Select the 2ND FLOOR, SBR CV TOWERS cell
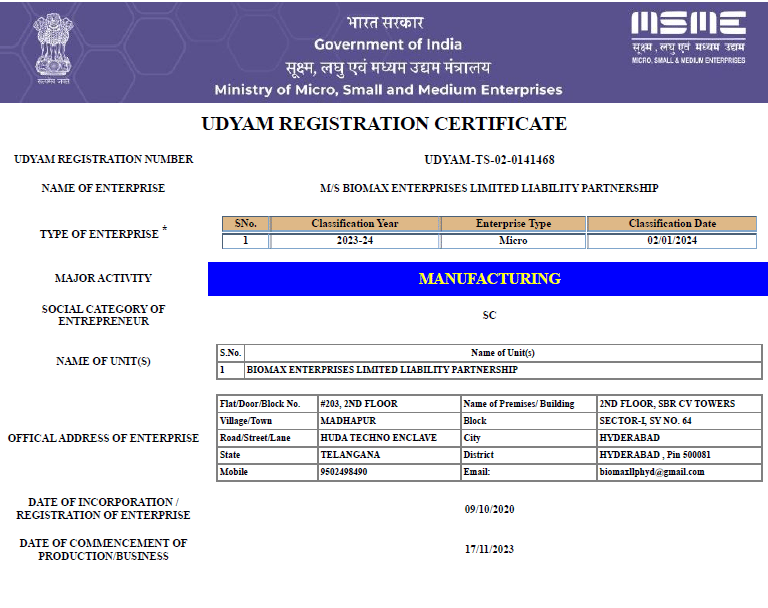768x608 pixels. point(679,404)
